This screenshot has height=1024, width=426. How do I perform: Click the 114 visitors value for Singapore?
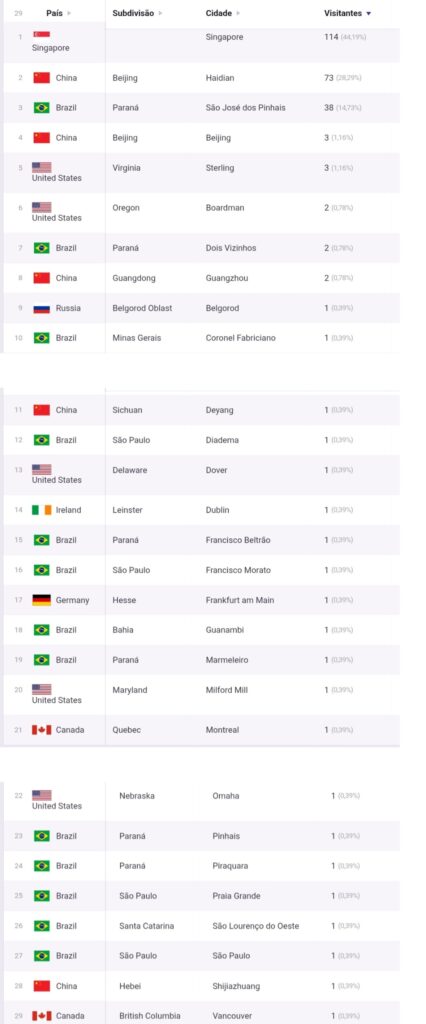(331, 37)
